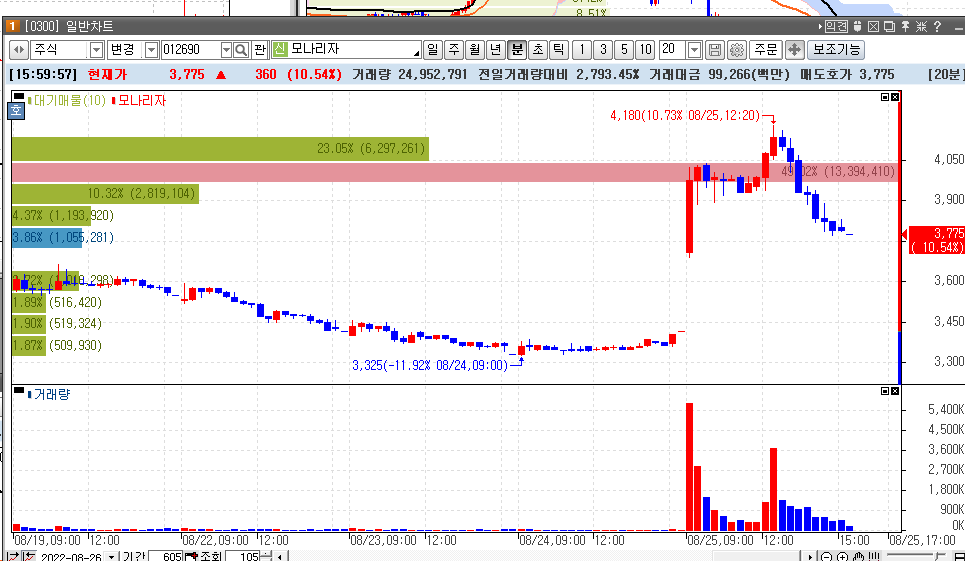Select the minute 분 chart period
Screen dimensions: 965x561
tap(517, 50)
